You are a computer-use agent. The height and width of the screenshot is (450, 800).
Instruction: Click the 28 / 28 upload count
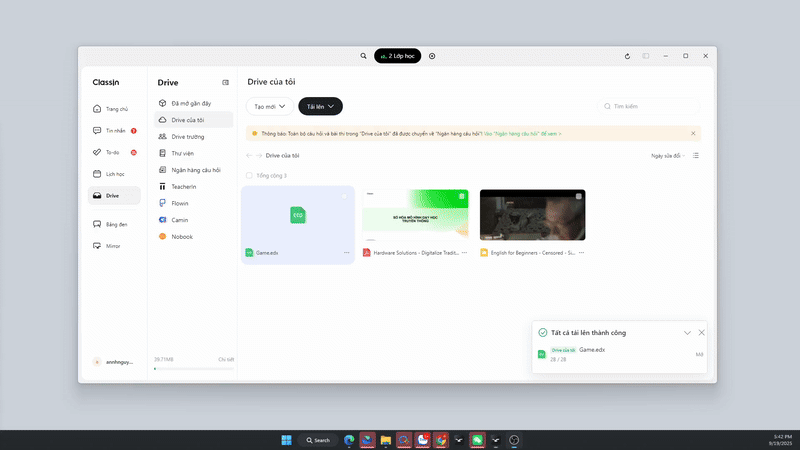558,360
